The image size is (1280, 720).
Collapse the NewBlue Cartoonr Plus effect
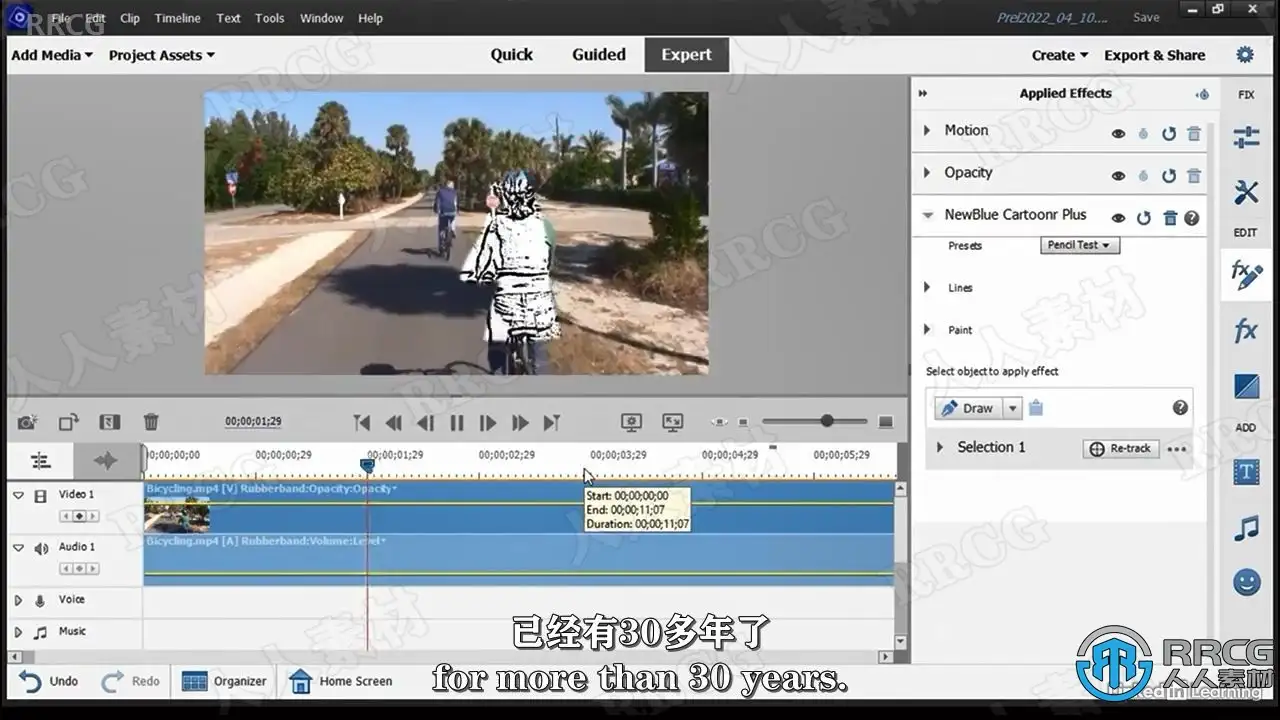pos(927,215)
